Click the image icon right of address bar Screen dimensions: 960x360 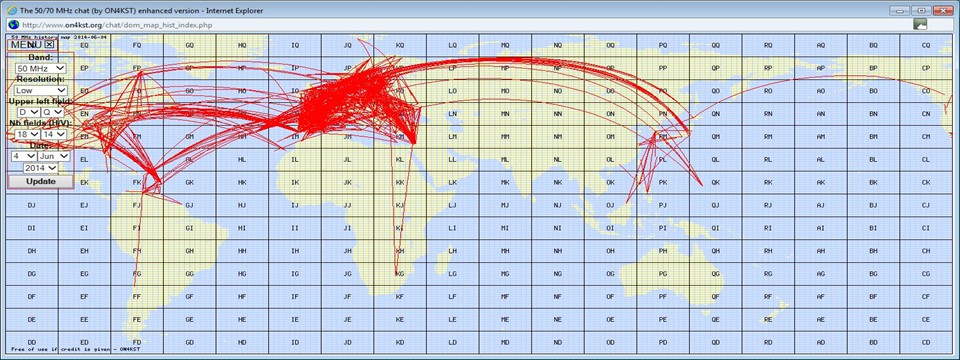pyautogui.click(x=920, y=24)
